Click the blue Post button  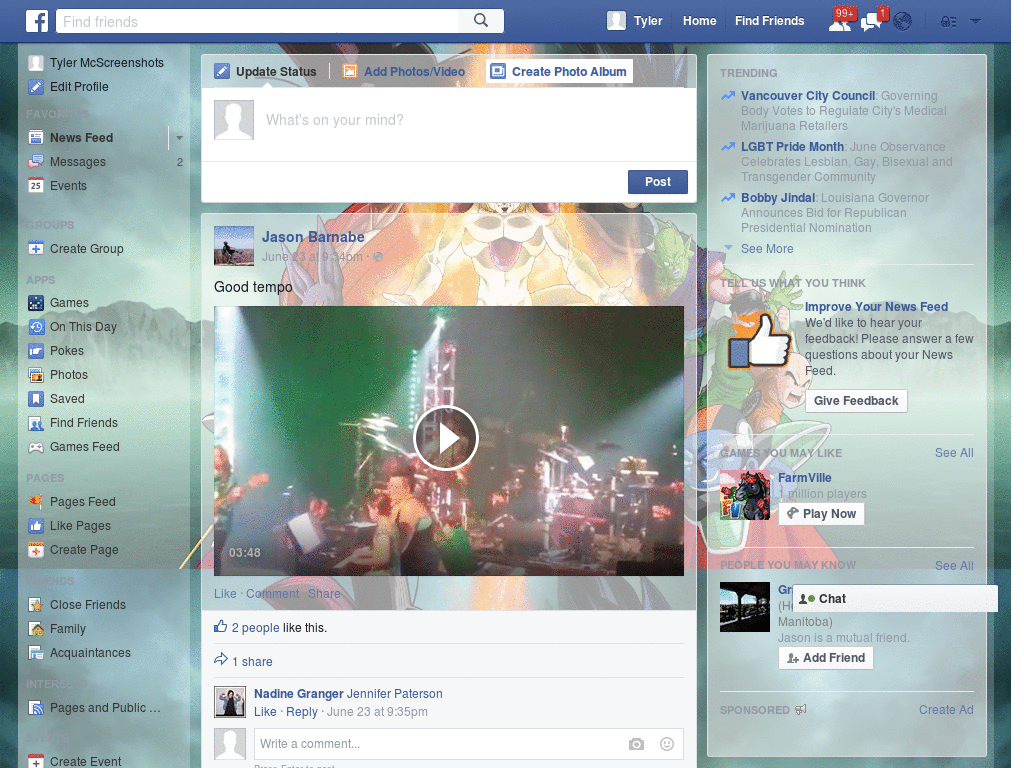(x=658, y=182)
